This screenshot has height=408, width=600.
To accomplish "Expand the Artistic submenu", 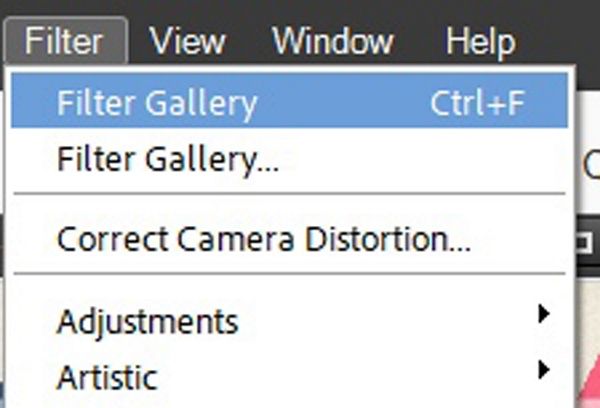I will click(107, 378).
